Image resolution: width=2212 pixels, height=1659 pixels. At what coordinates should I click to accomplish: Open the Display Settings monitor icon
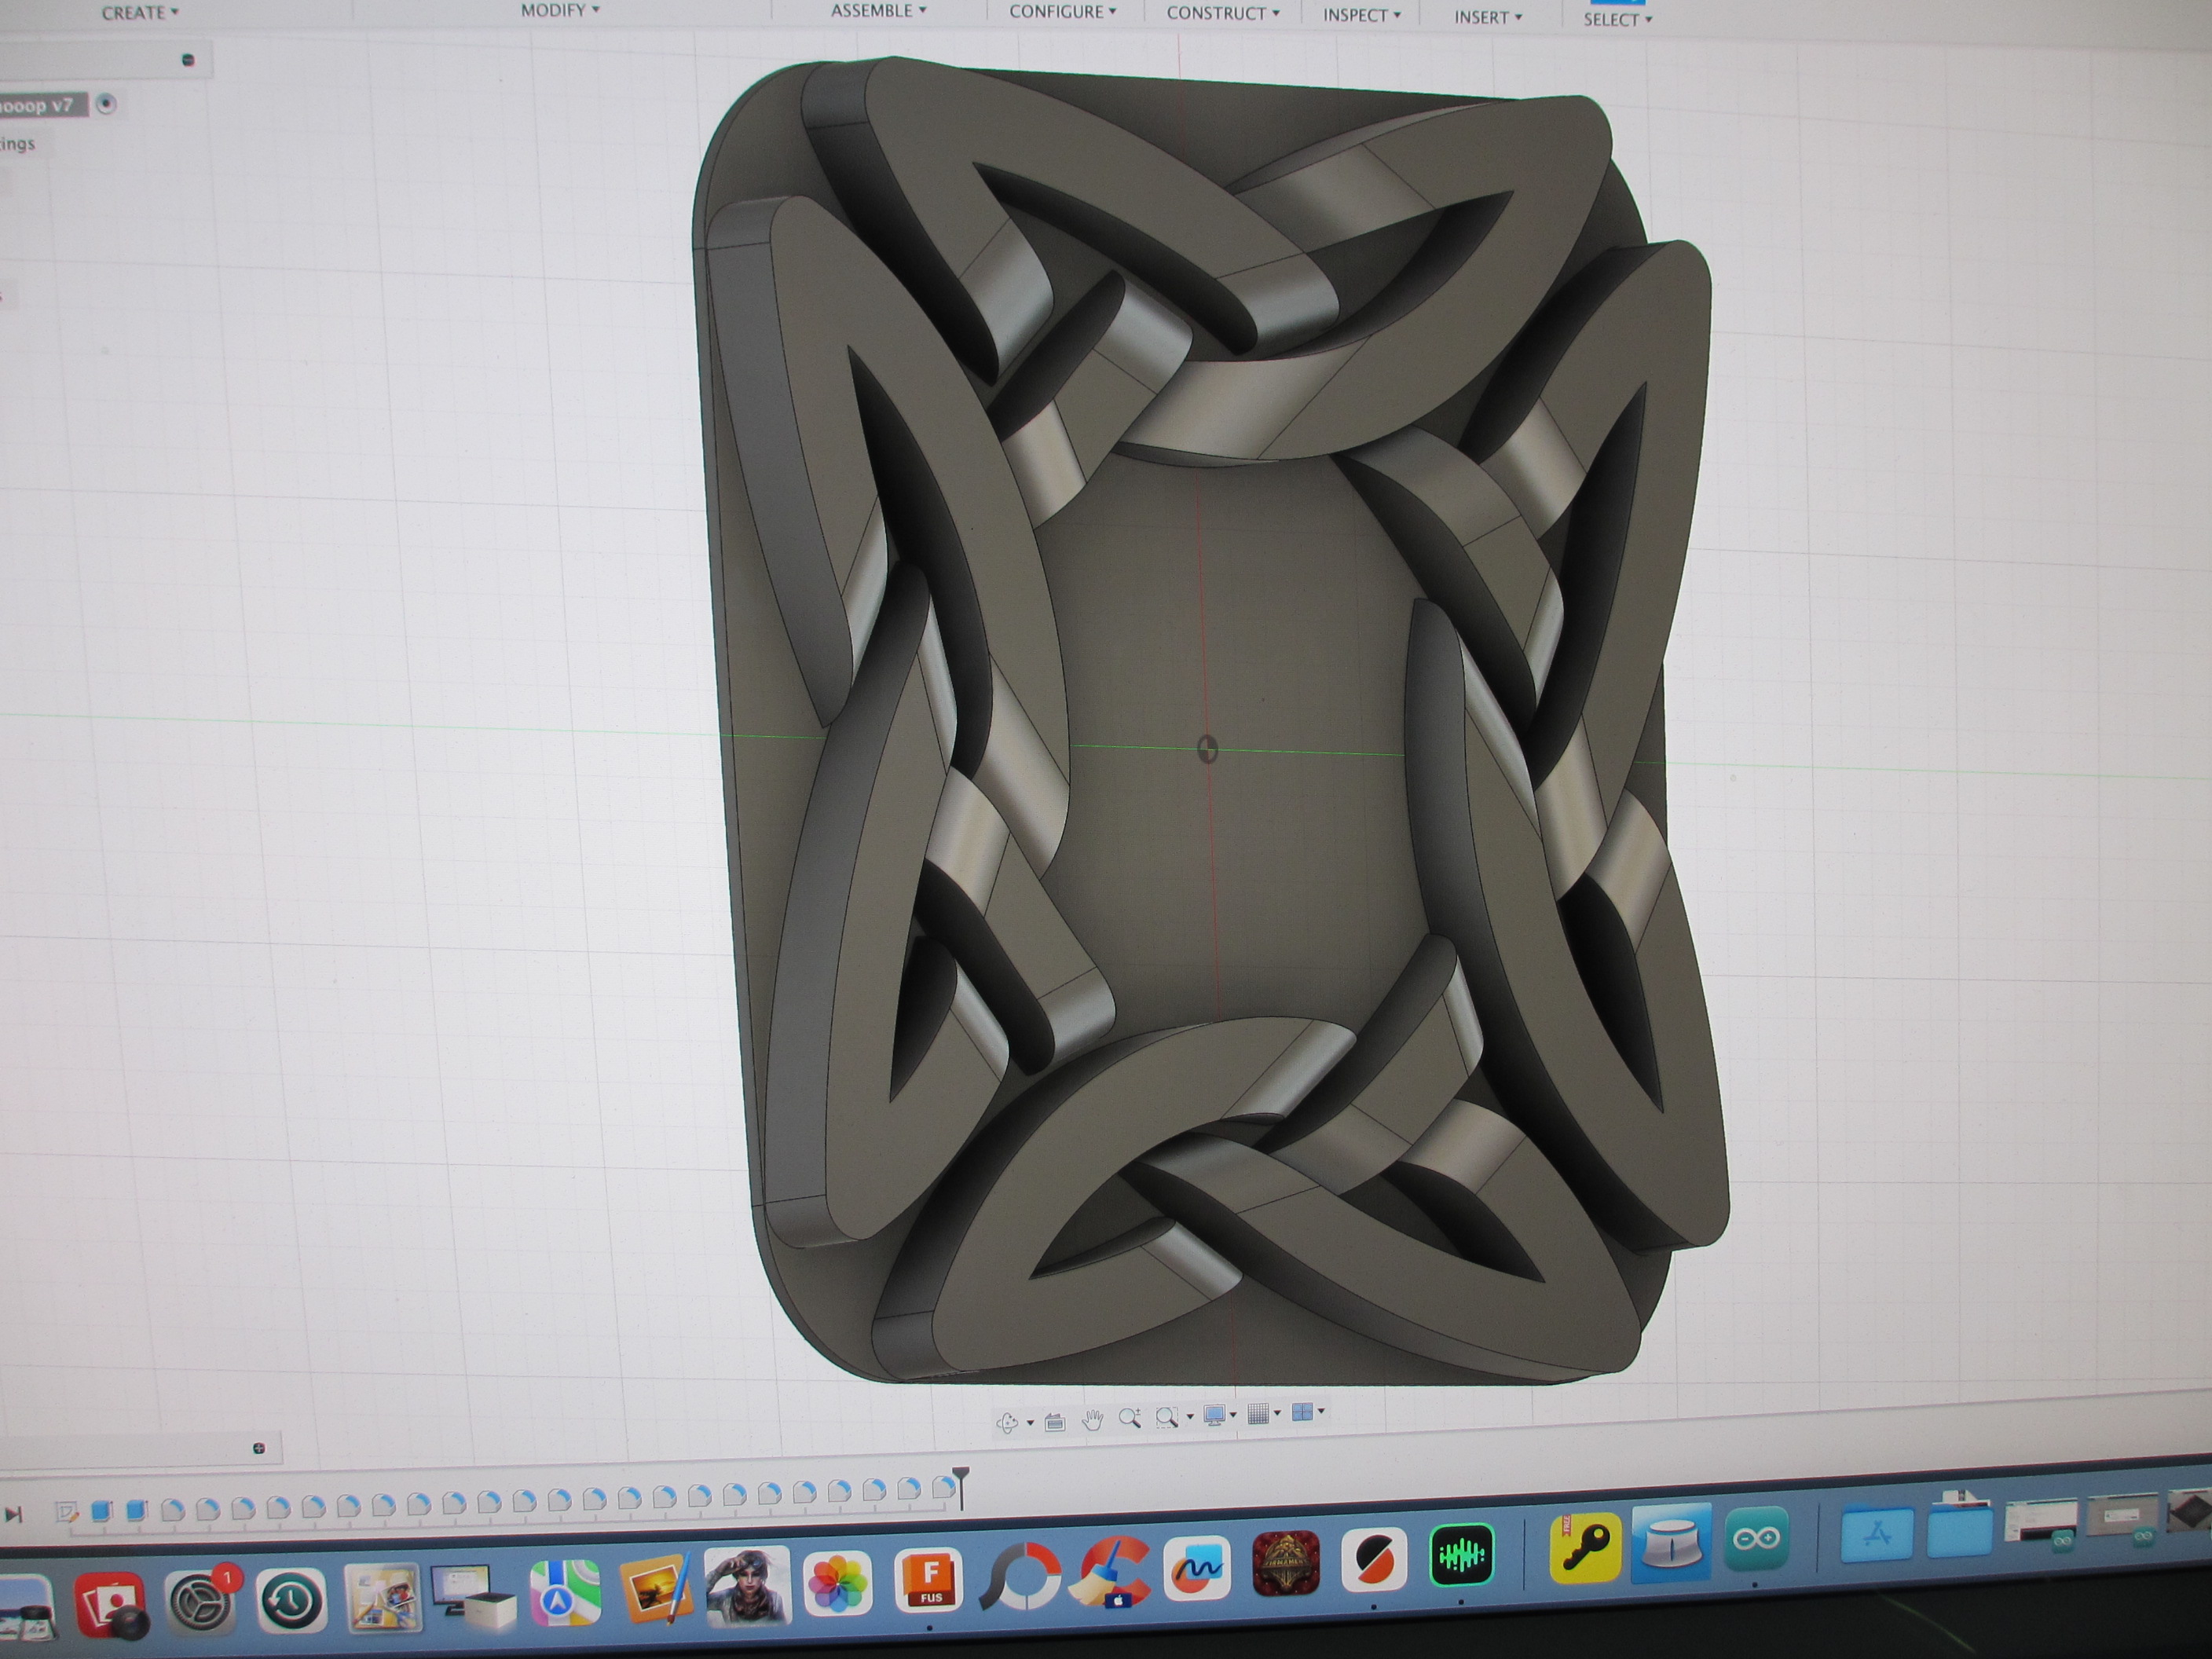click(1215, 1414)
